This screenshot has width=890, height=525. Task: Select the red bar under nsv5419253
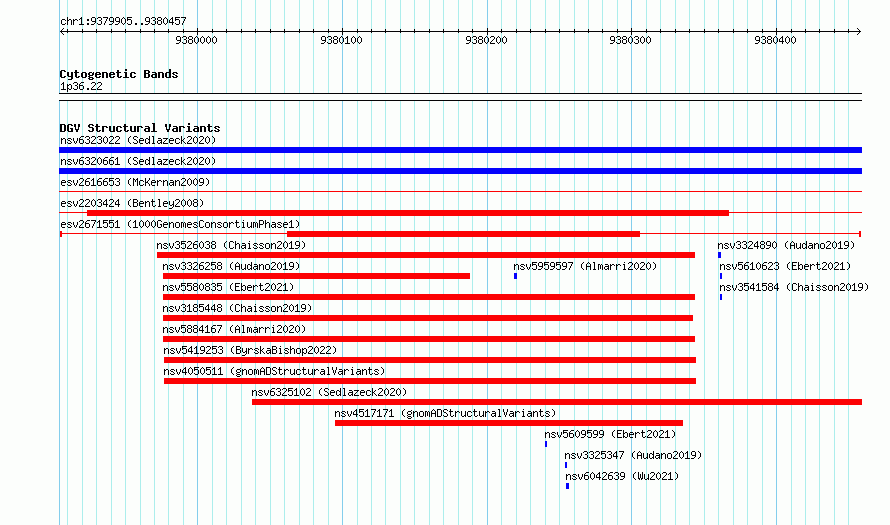click(430, 360)
